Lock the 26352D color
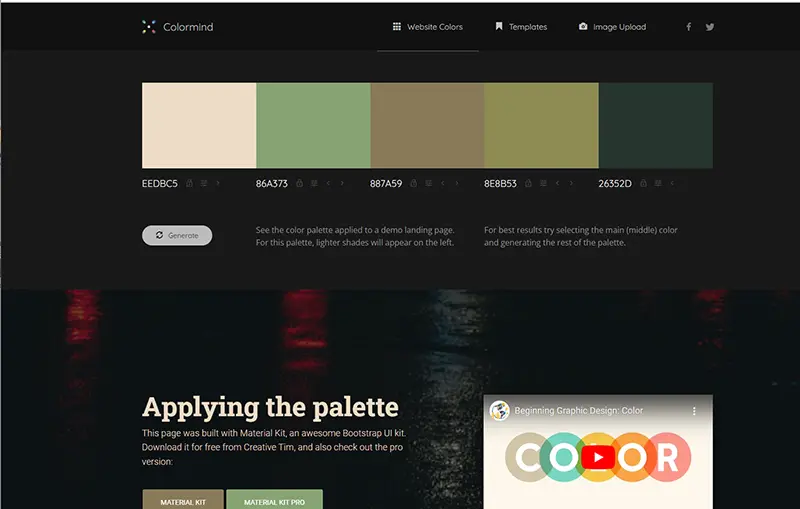The image size is (800, 509). point(643,183)
